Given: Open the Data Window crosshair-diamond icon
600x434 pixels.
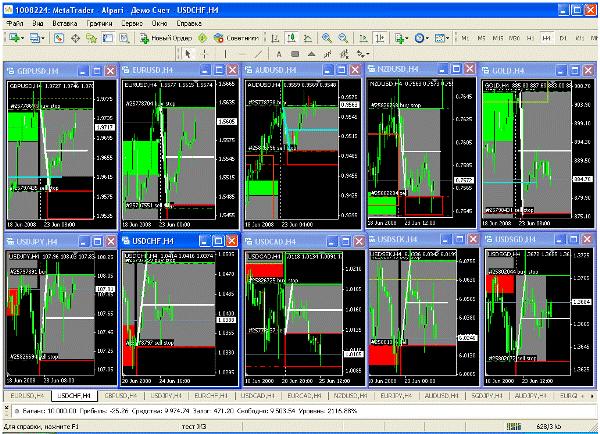Looking at the screenshot, I should (x=75, y=38).
